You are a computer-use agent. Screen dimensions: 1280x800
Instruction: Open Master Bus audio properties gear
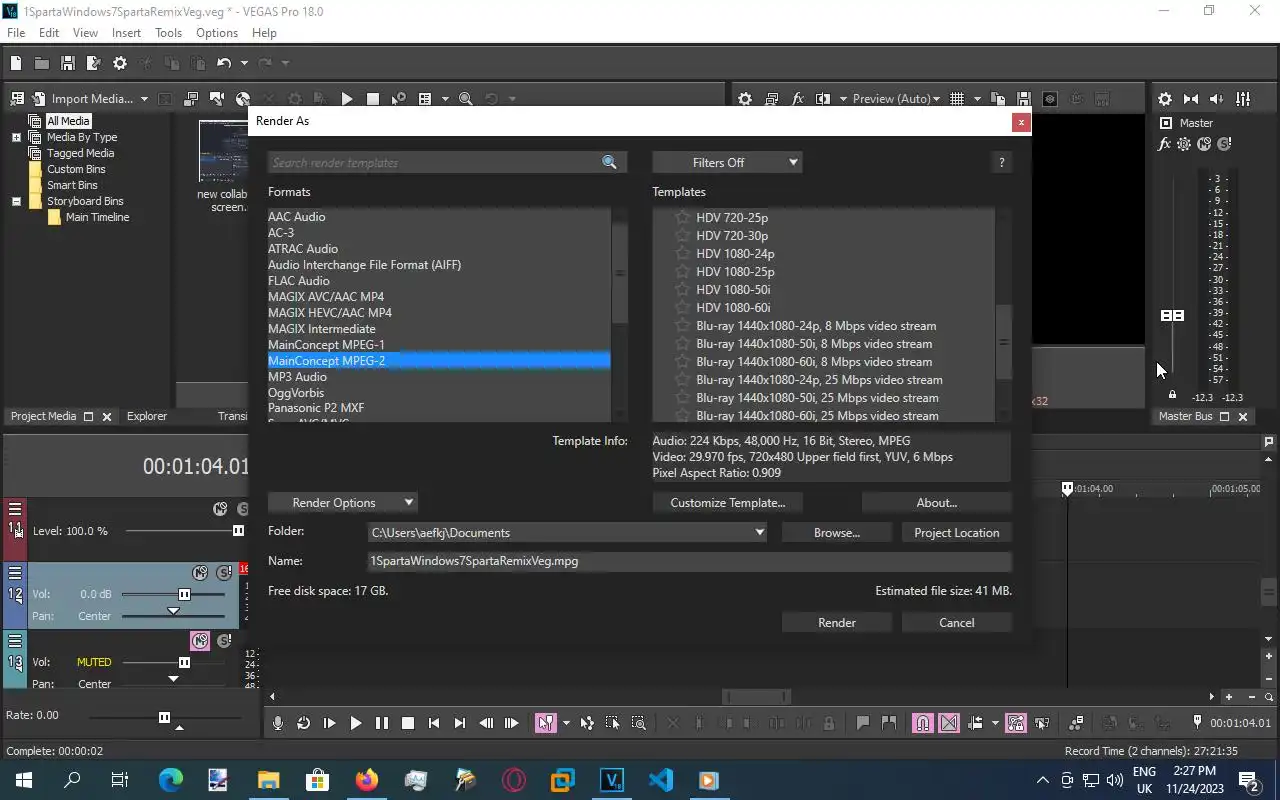(1165, 99)
